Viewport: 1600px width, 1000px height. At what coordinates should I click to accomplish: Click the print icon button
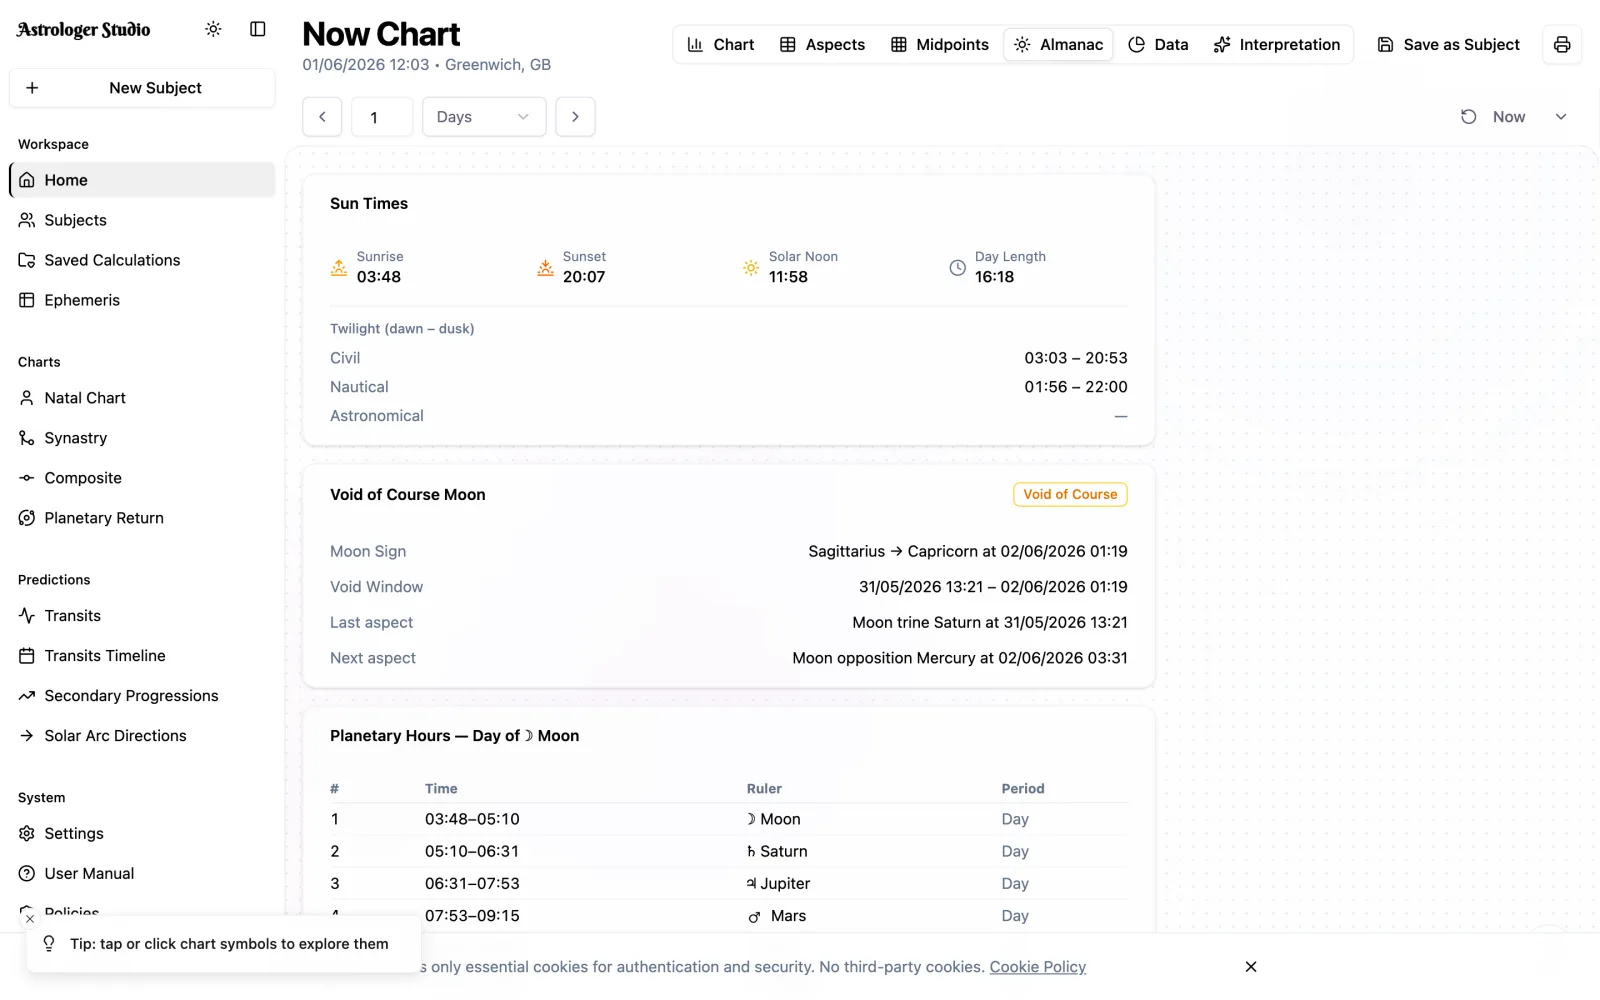pyautogui.click(x=1562, y=45)
